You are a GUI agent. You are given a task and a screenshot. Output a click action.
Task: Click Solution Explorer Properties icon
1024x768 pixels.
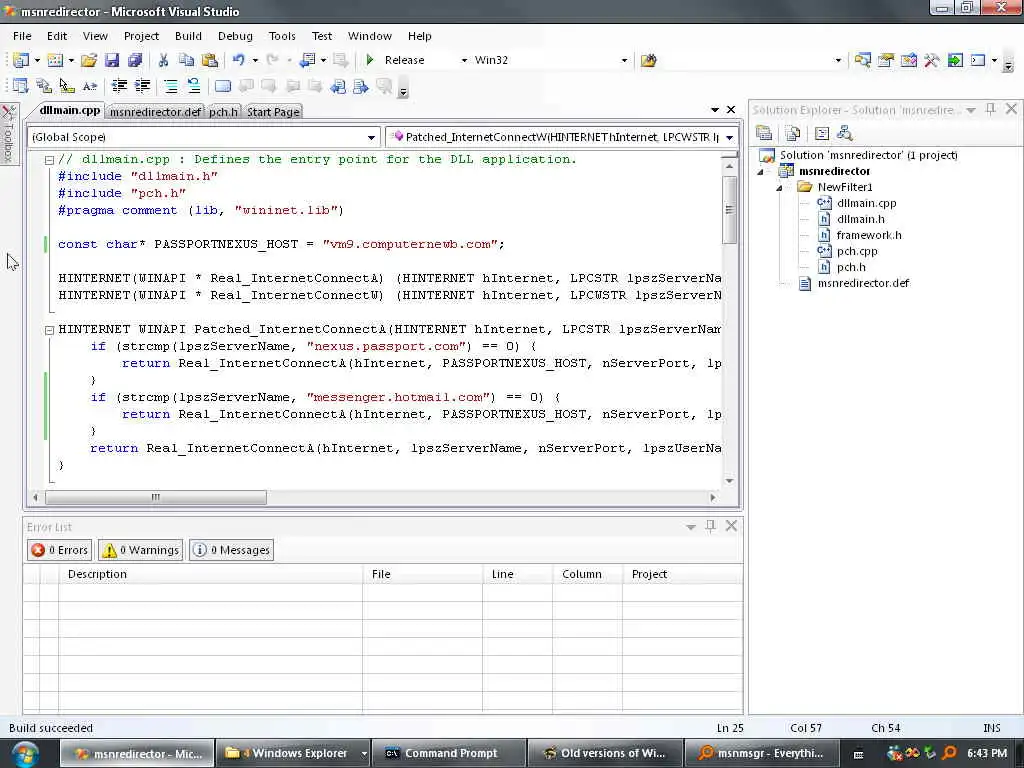(x=764, y=134)
